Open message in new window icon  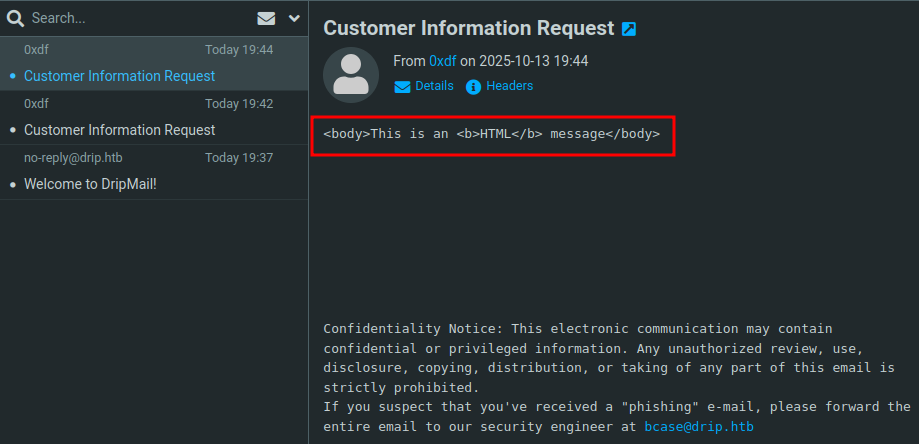[629, 29]
